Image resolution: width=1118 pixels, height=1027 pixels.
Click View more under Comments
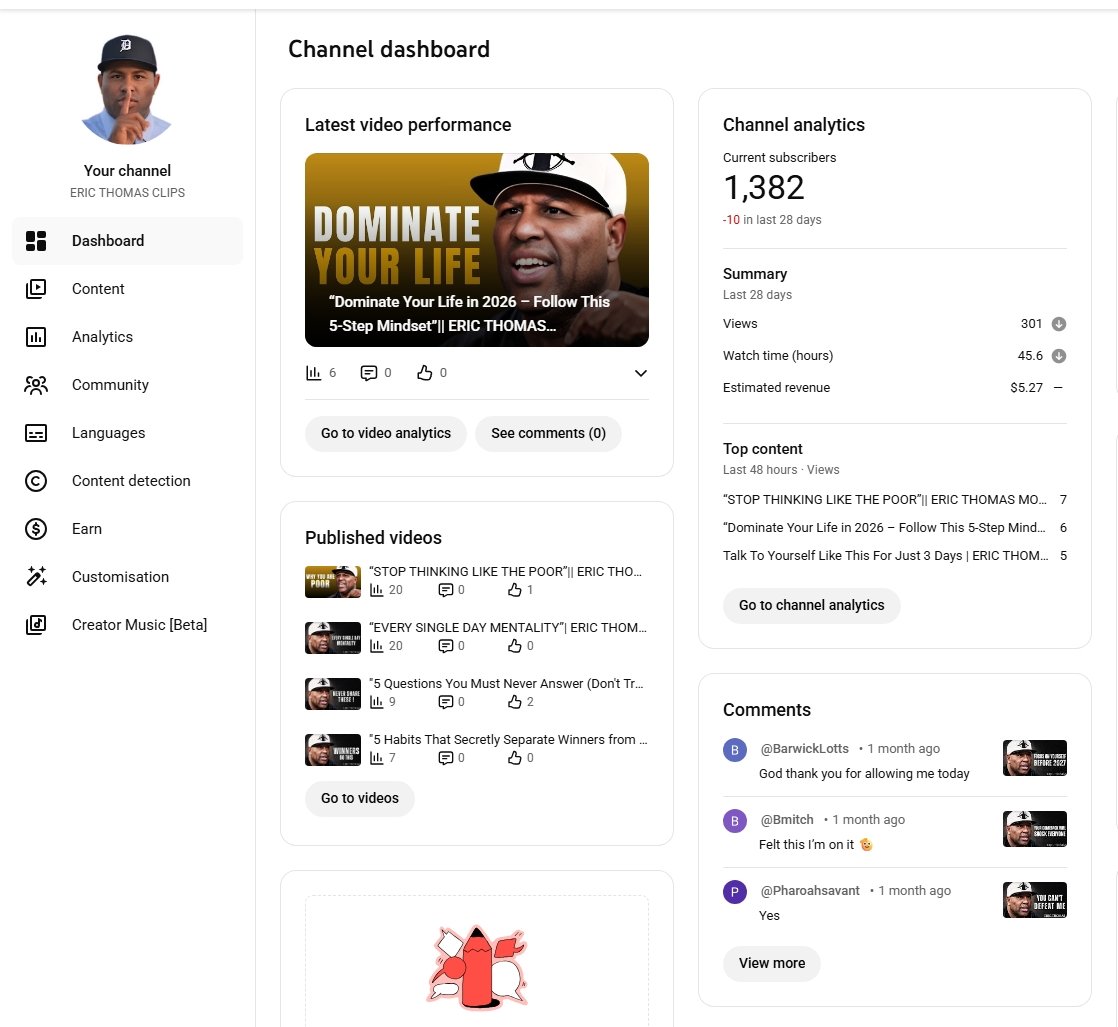(771, 963)
